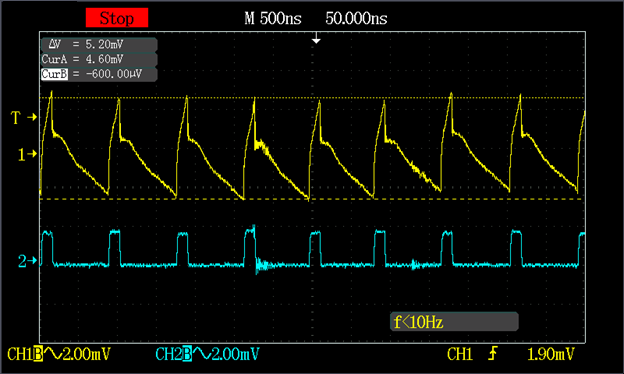Click the upper dotted cursor A line

click(312, 97)
